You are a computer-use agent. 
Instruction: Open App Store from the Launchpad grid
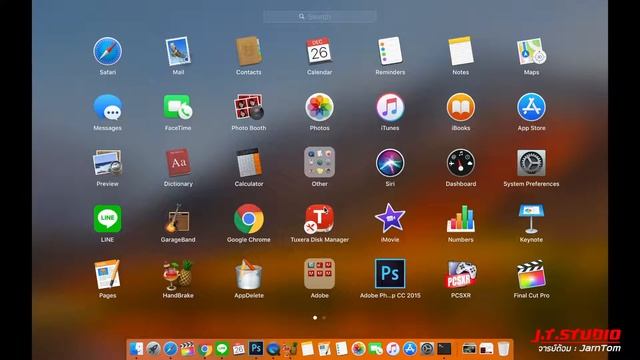(531, 107)
